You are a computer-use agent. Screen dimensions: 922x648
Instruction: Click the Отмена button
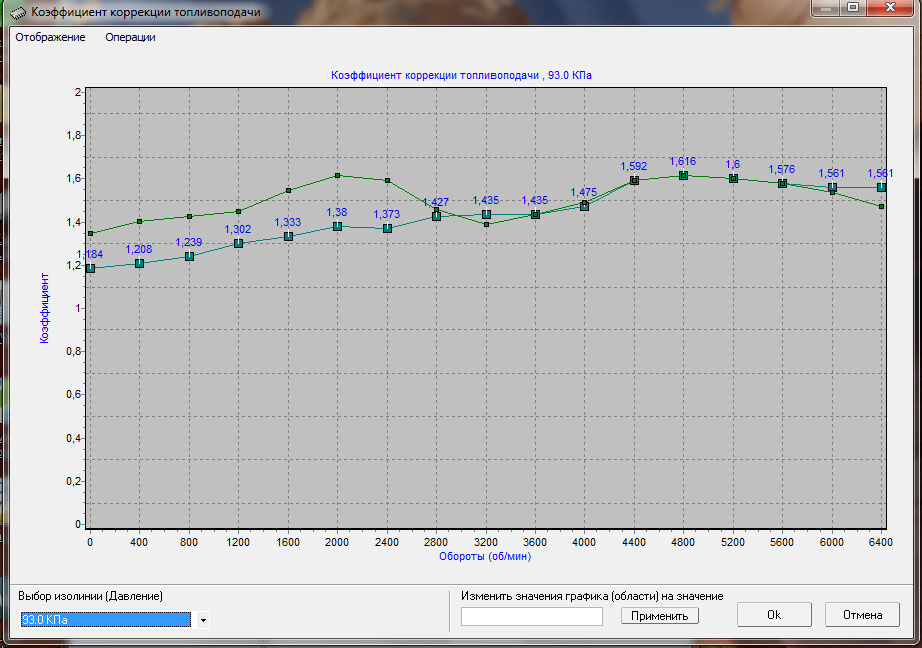click(862, 615)
